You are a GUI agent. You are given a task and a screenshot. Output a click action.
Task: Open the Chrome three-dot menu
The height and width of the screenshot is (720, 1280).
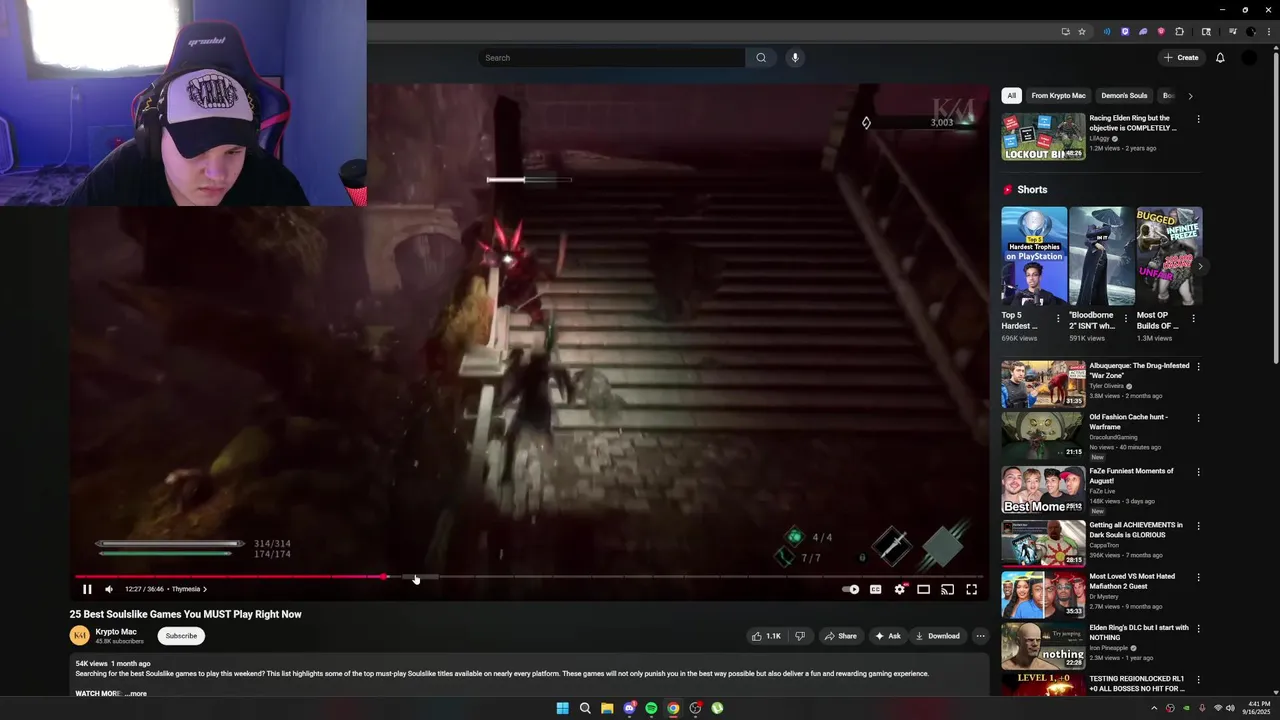point(1270,32)
